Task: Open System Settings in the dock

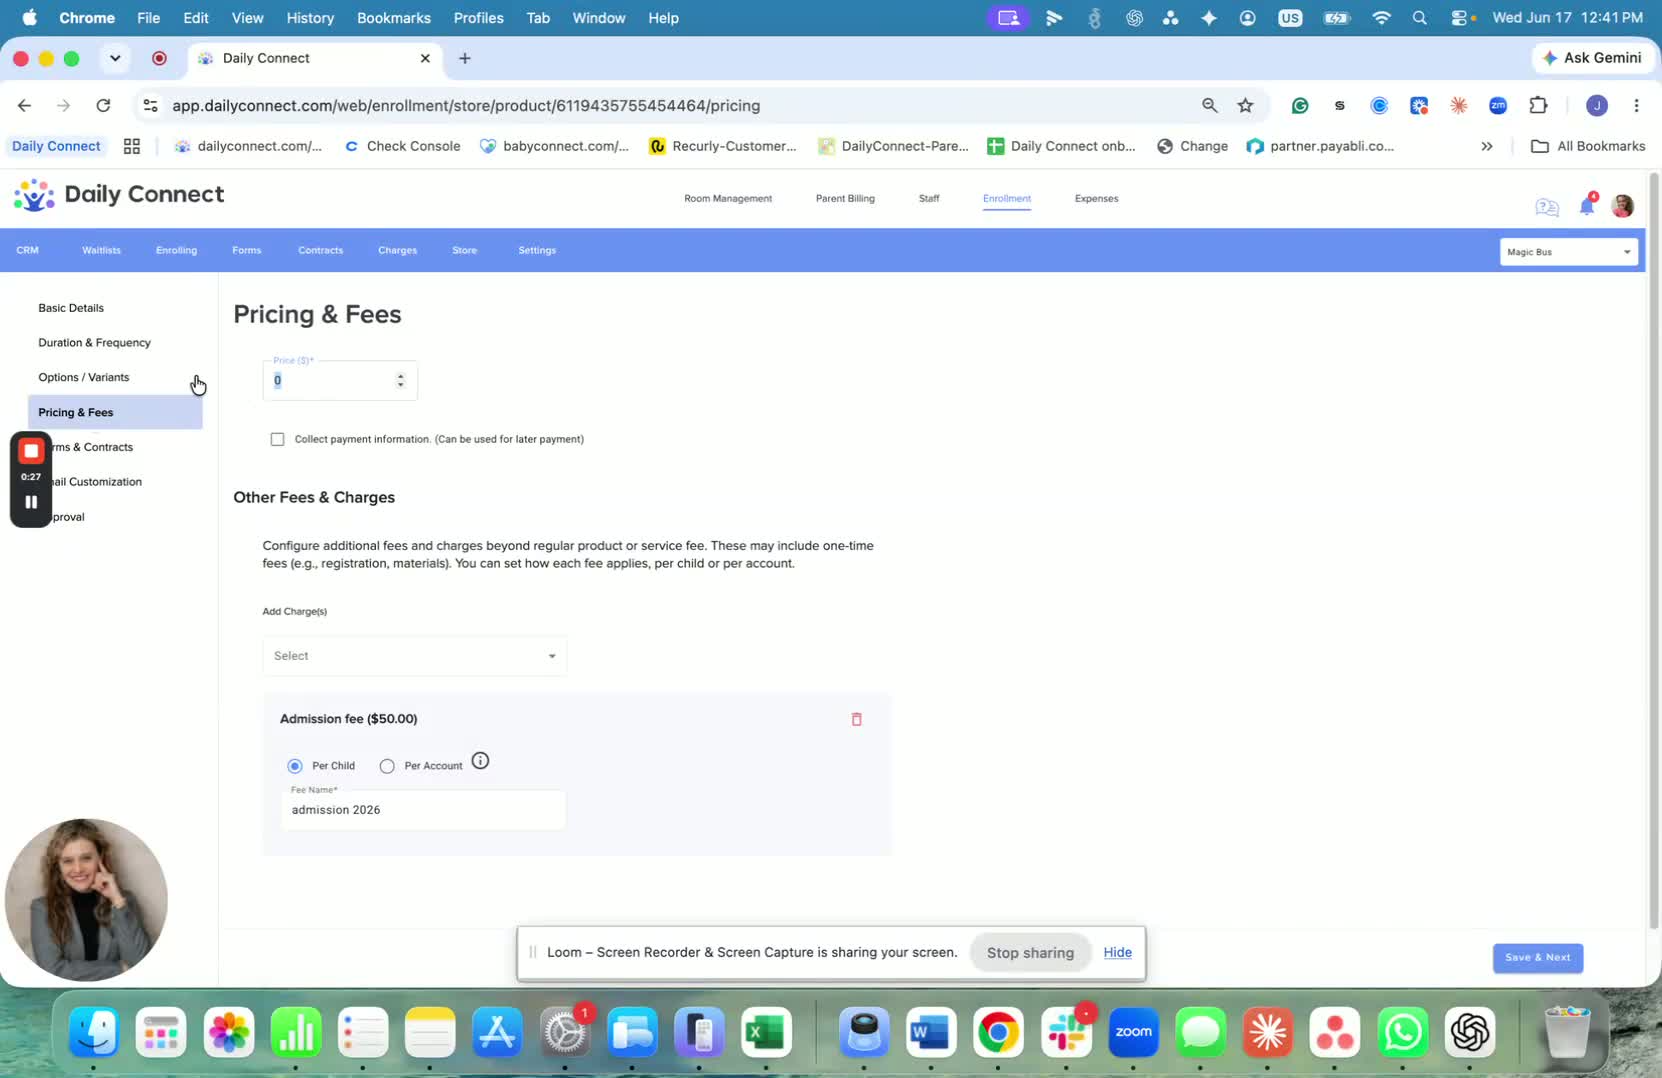Action: [565, 1032]
